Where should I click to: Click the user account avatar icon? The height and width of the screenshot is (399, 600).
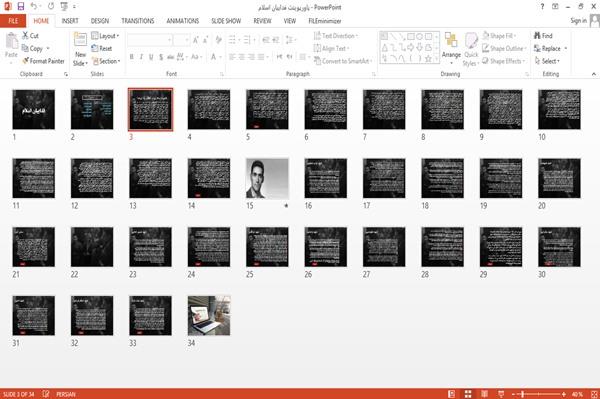pyautogui.click(x=595, y=21)
